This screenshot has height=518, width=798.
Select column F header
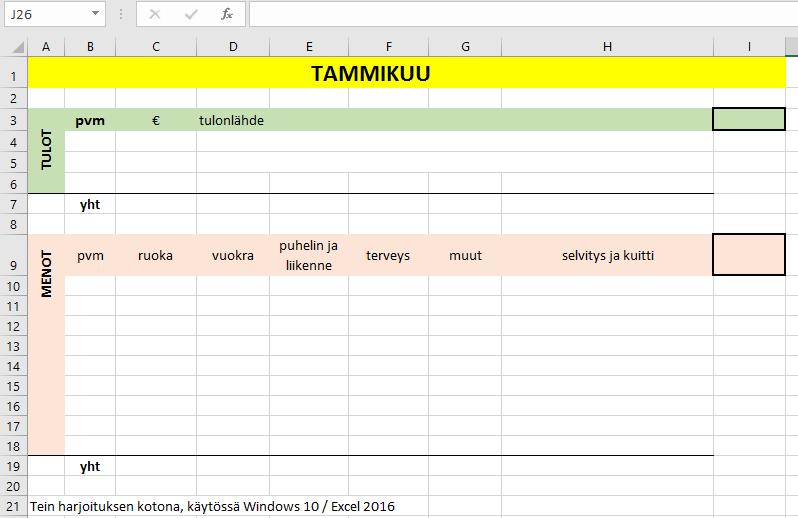pos(389,47)
